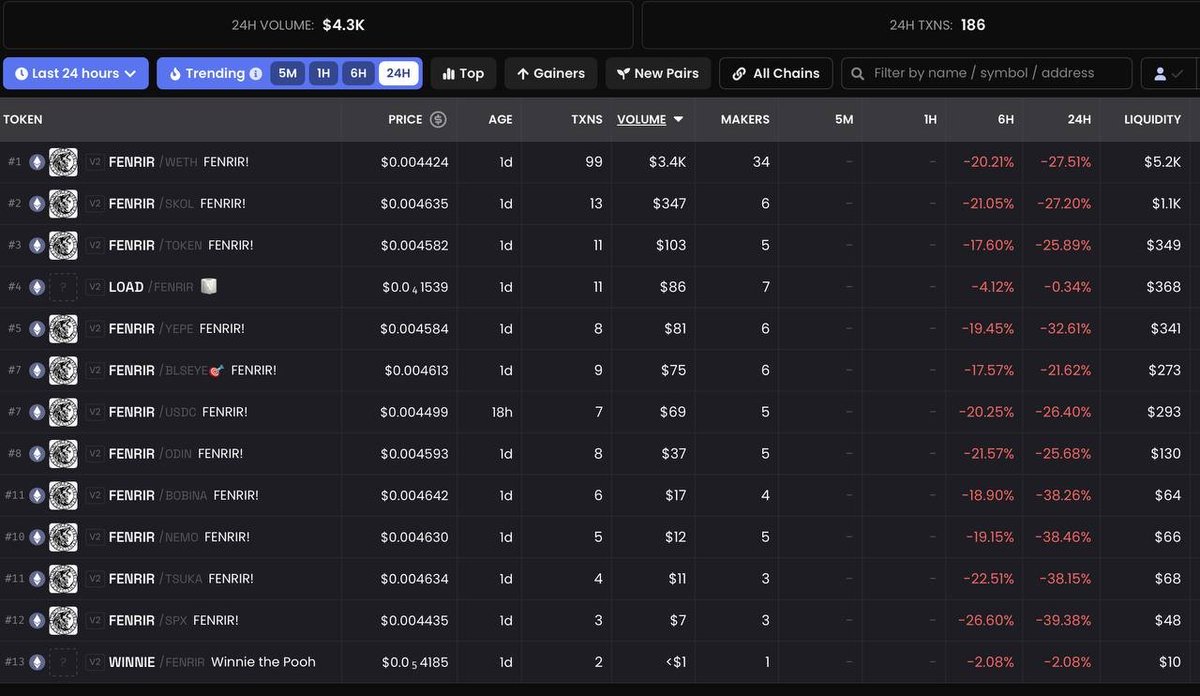Click the FENRIR logo in the FENRIR/USDC row

coord(63,412)
